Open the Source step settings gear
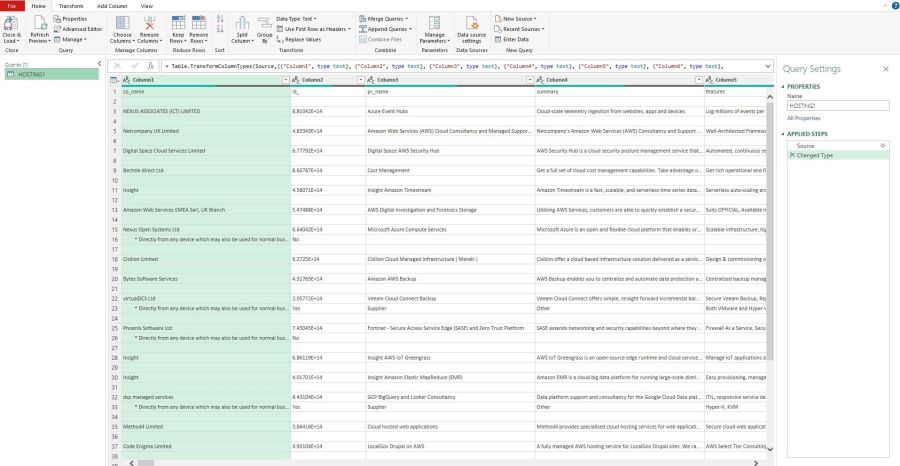Screen dimensions: 900x466 [x=883, y=146]
